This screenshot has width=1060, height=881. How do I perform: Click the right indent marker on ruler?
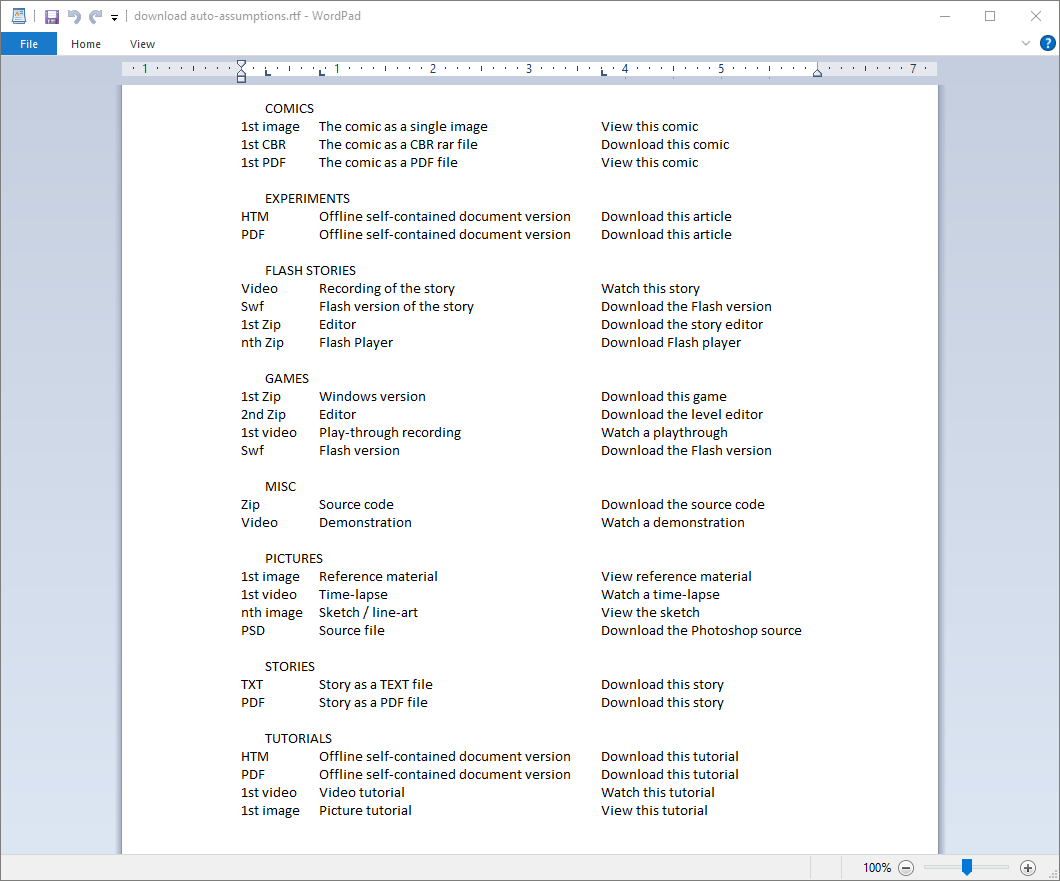click(817, 72)
